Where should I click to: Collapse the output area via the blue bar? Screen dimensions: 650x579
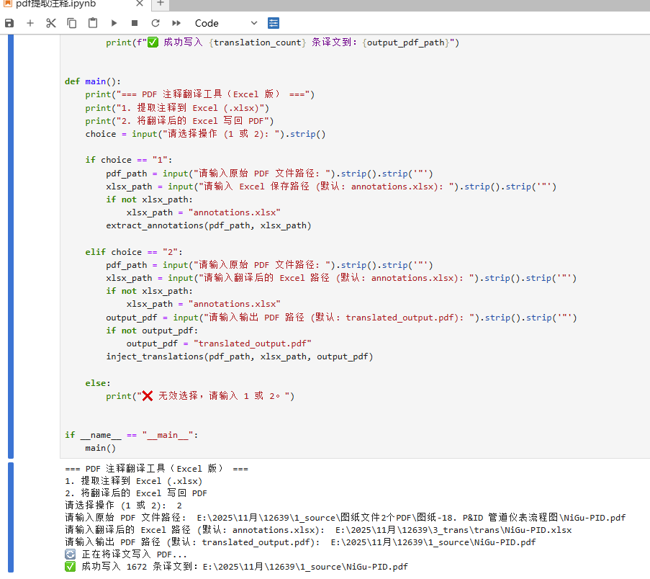click(x=11, y=517)
